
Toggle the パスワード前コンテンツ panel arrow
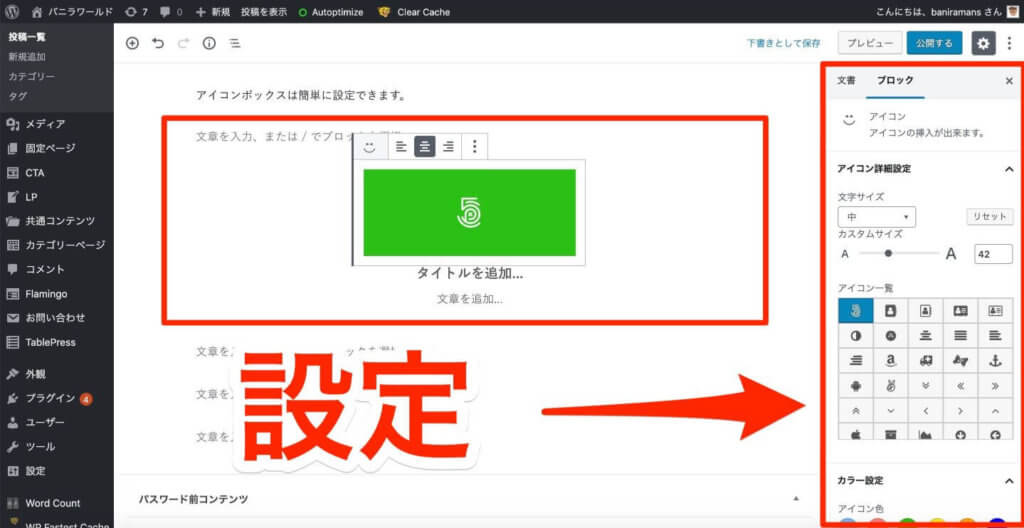click(x=795, y=499)
